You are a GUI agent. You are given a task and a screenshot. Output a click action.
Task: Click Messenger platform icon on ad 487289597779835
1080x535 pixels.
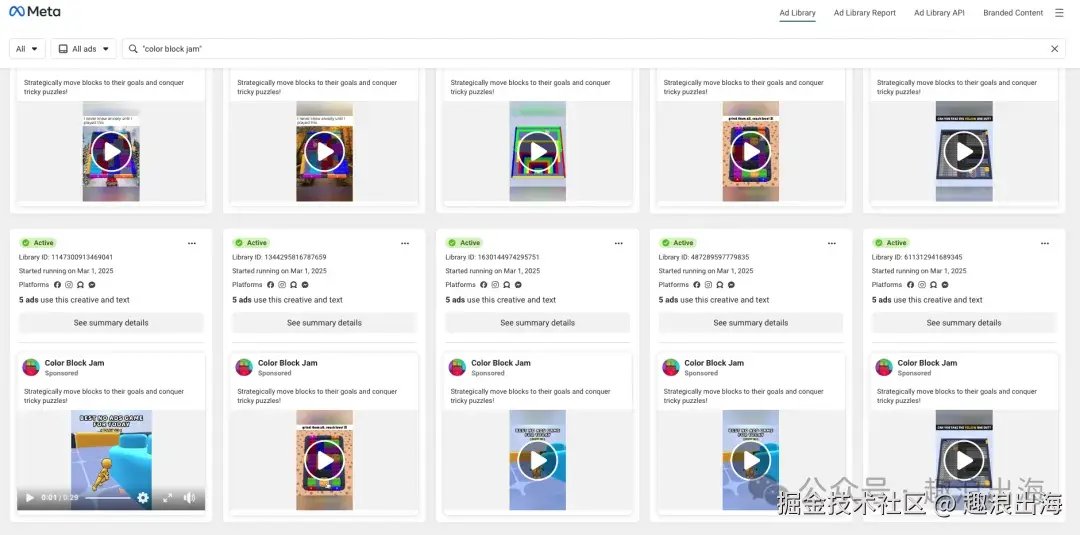click(731, 284)
